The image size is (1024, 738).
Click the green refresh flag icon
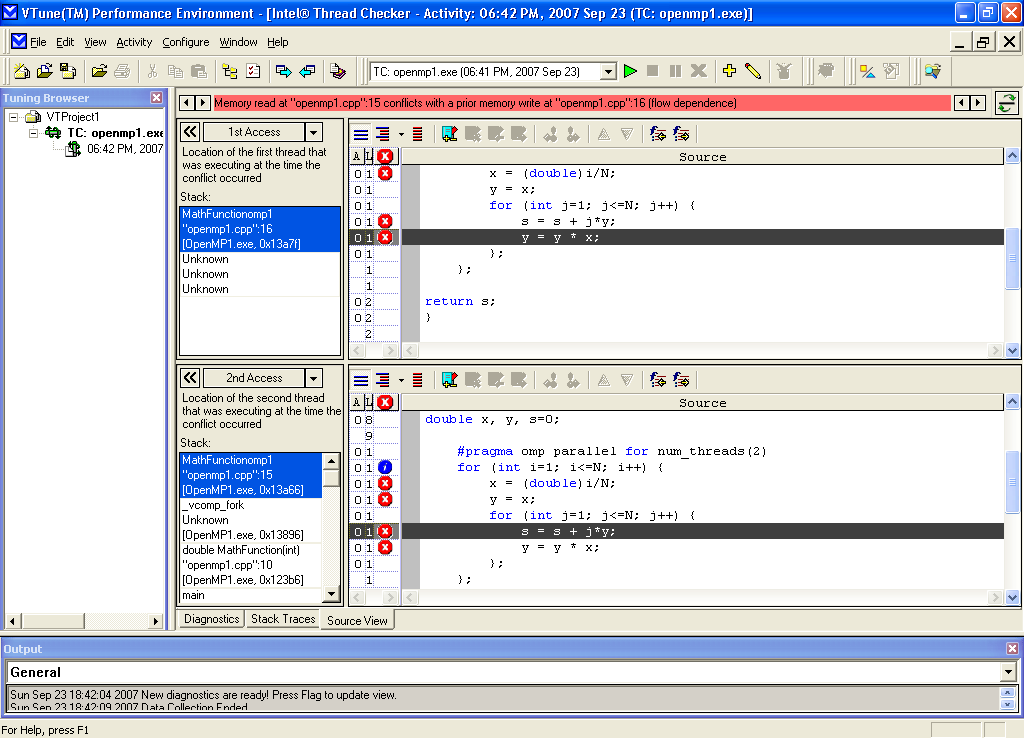click(x=1006, y=103)
